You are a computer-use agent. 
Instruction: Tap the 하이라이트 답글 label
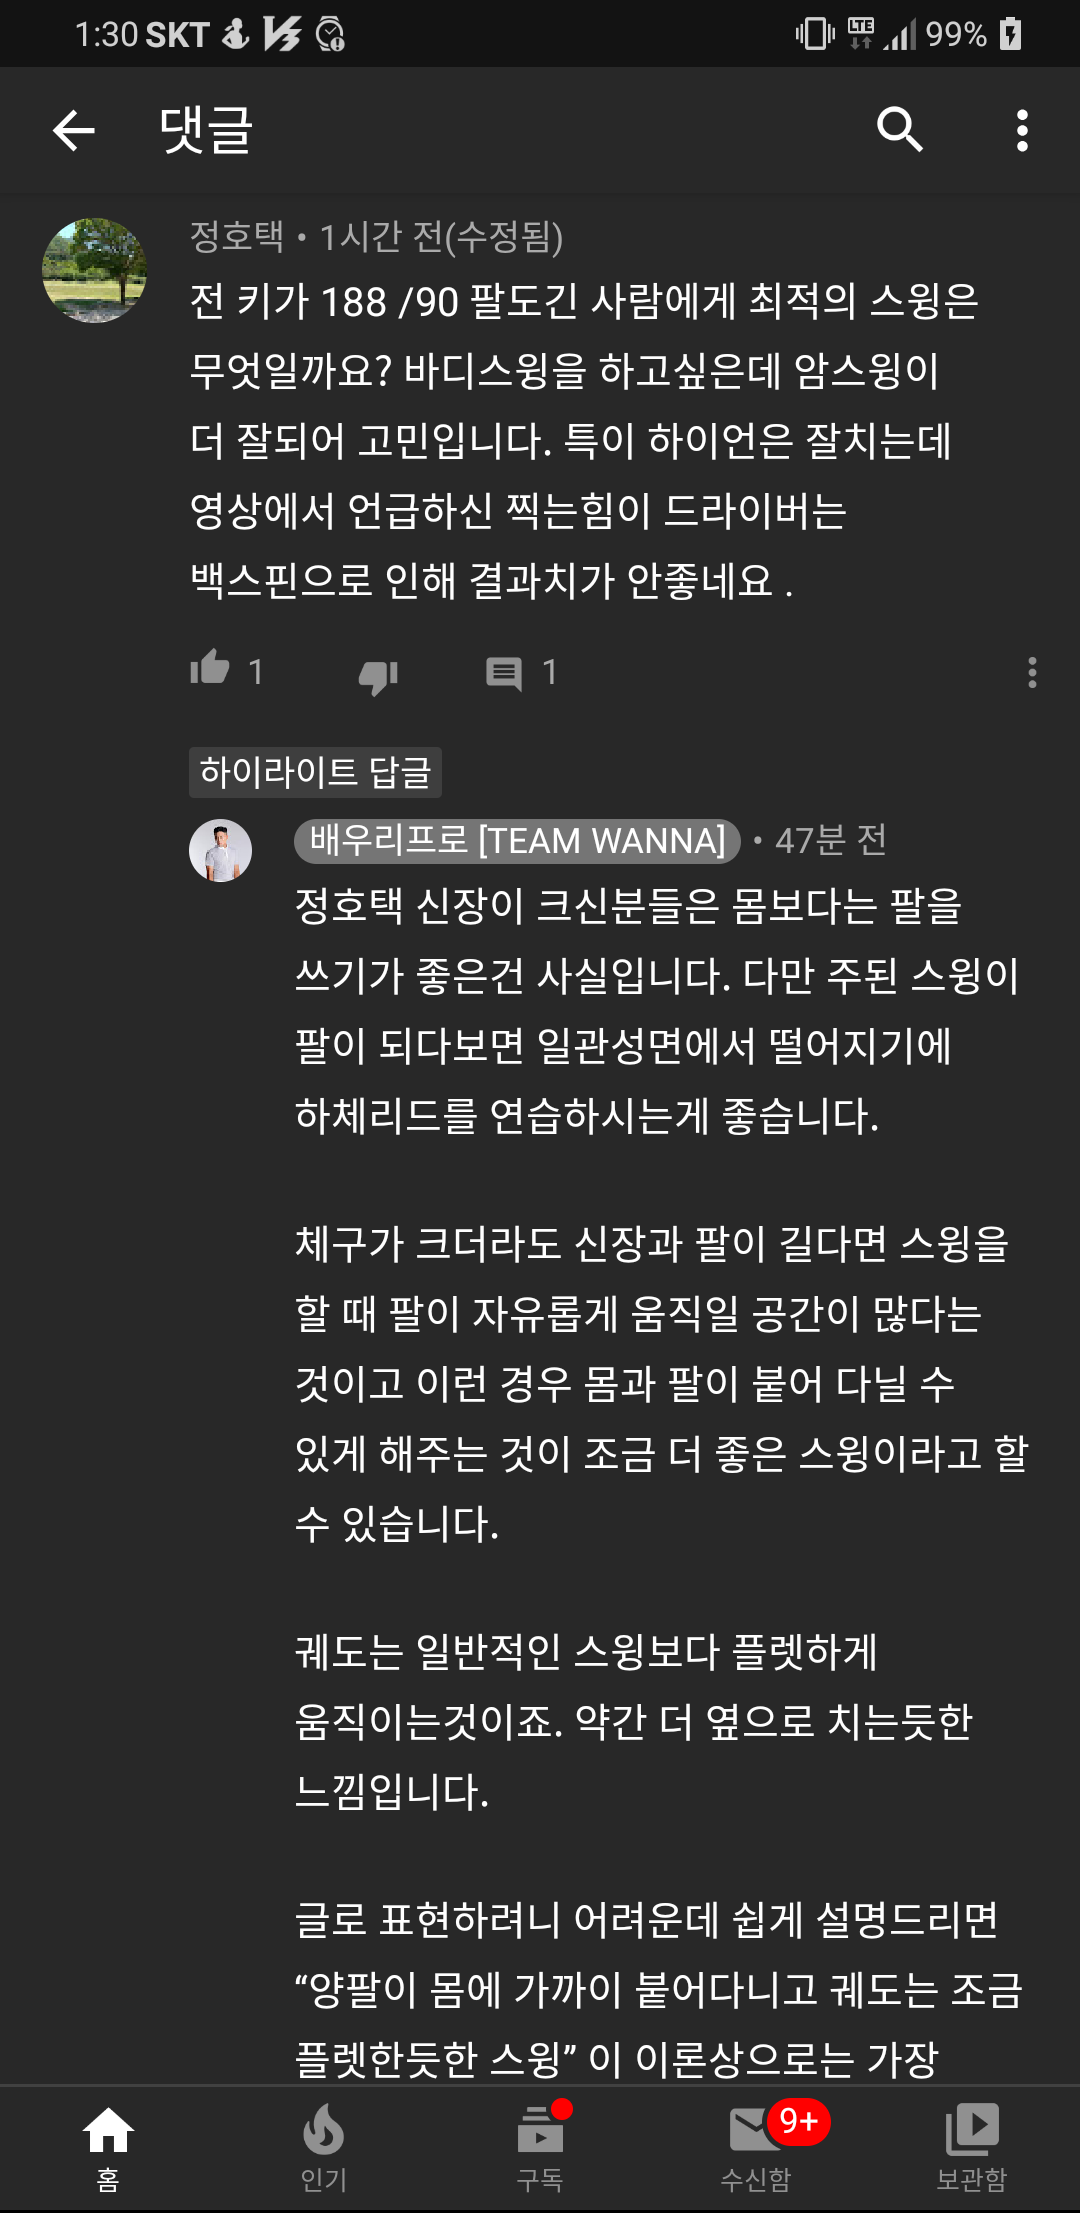coord(315,772)
